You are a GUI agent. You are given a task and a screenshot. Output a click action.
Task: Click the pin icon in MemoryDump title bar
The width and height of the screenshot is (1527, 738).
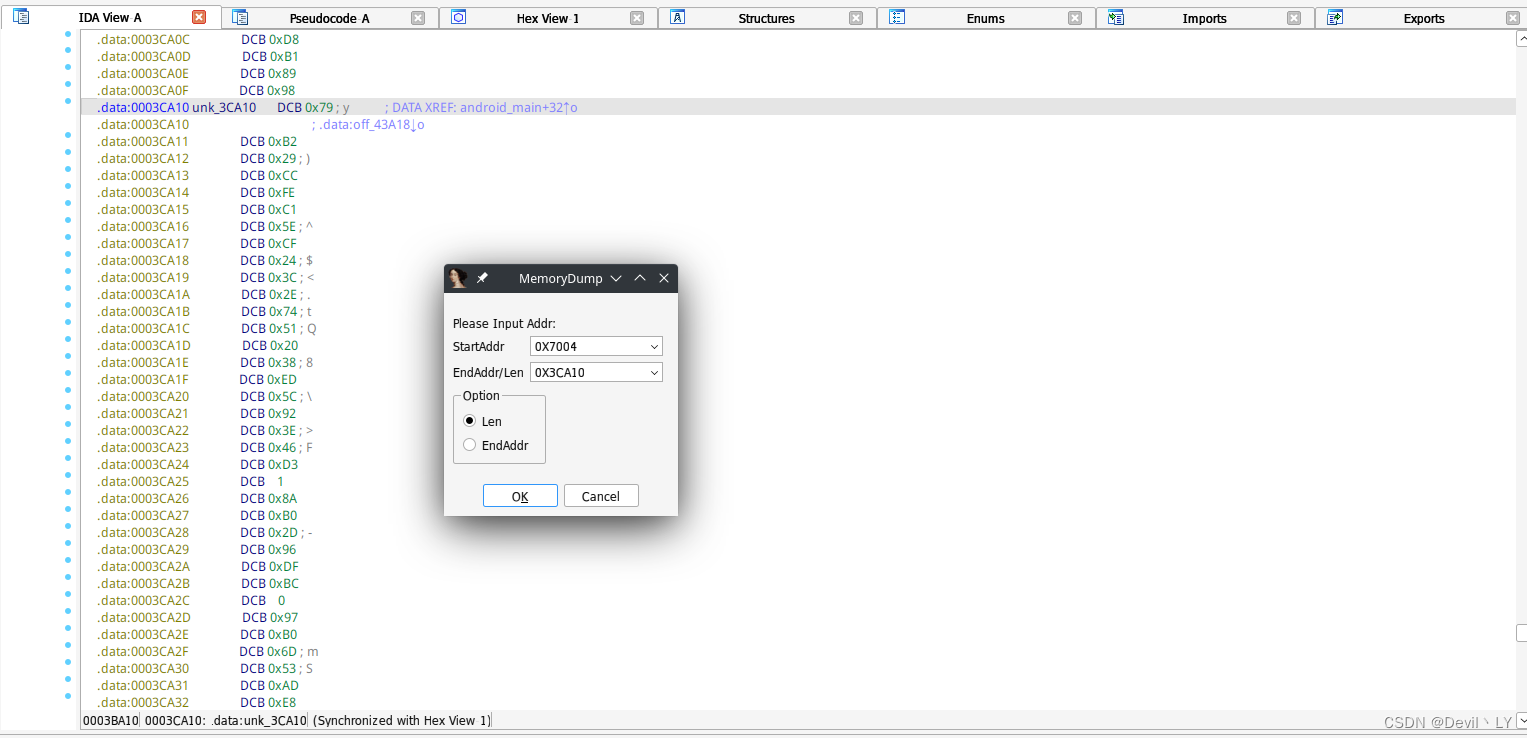click(x=482, y=278)
